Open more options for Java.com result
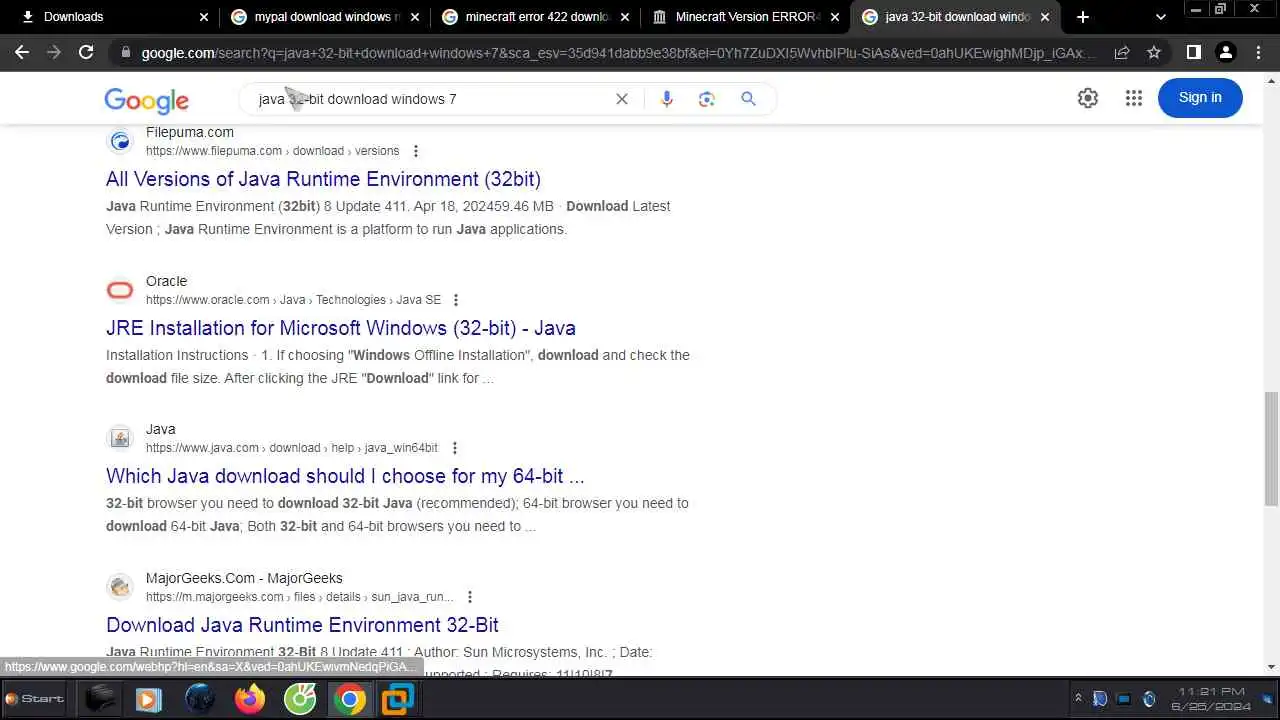 coord(454,448)
